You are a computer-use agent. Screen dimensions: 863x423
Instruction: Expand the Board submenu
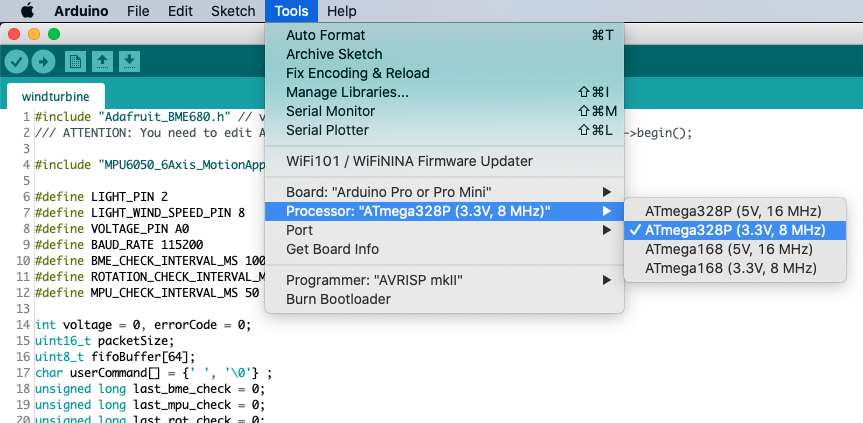(444, 192)
